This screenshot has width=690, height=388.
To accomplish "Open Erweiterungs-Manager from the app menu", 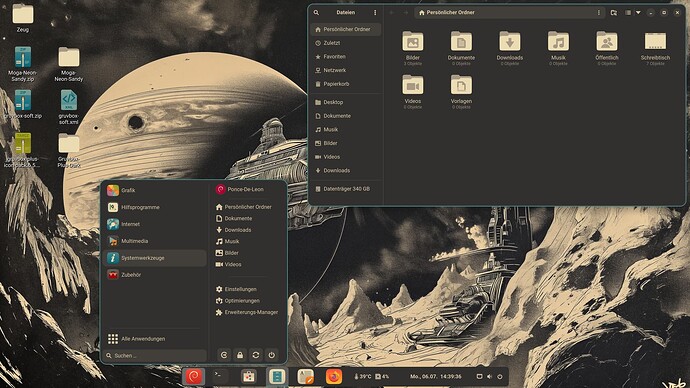I will (247, 312).
